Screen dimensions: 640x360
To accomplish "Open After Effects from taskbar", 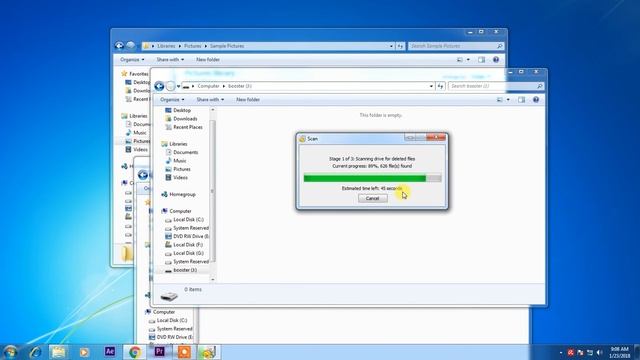I will pyautogui.click(x=110, y=351).
